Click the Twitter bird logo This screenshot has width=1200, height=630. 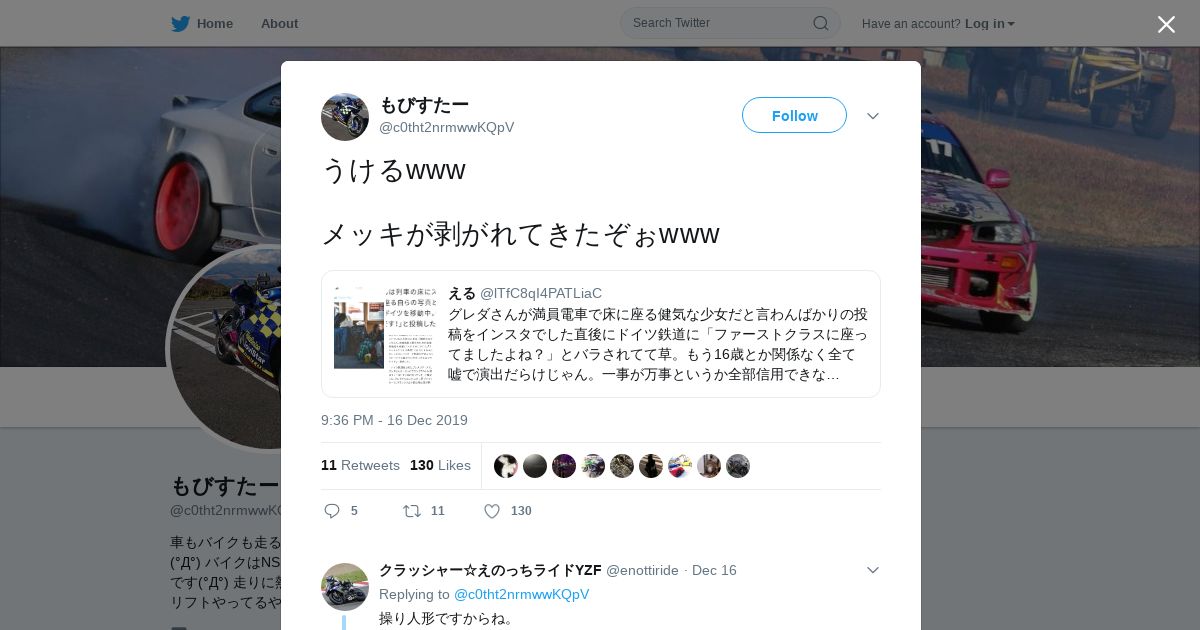[x=180, y=23]
